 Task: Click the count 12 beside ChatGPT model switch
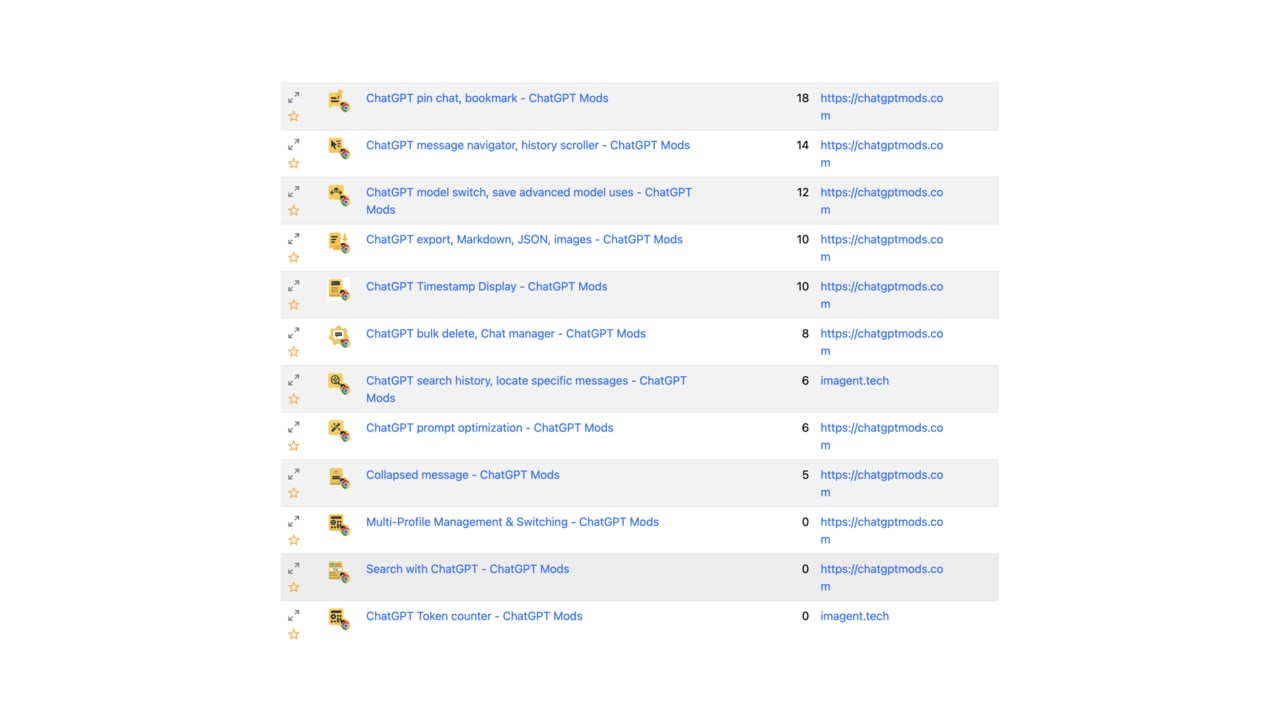tap(803, 192)
